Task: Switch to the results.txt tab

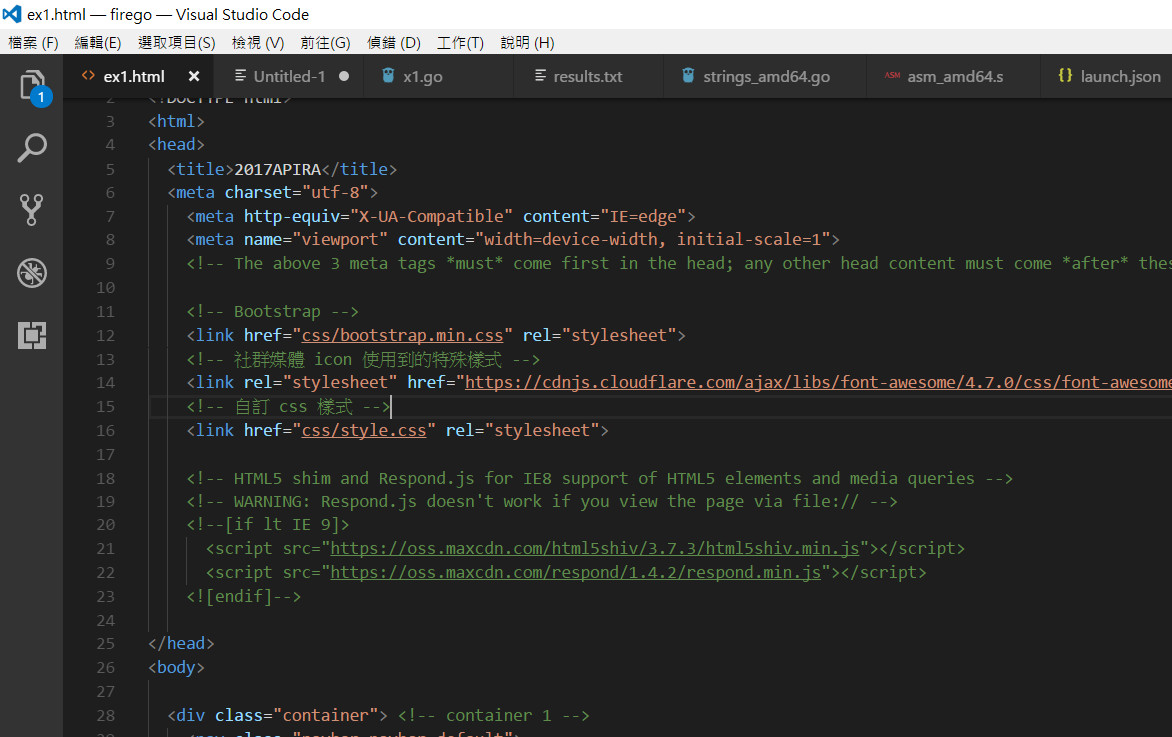Action: 587,76
